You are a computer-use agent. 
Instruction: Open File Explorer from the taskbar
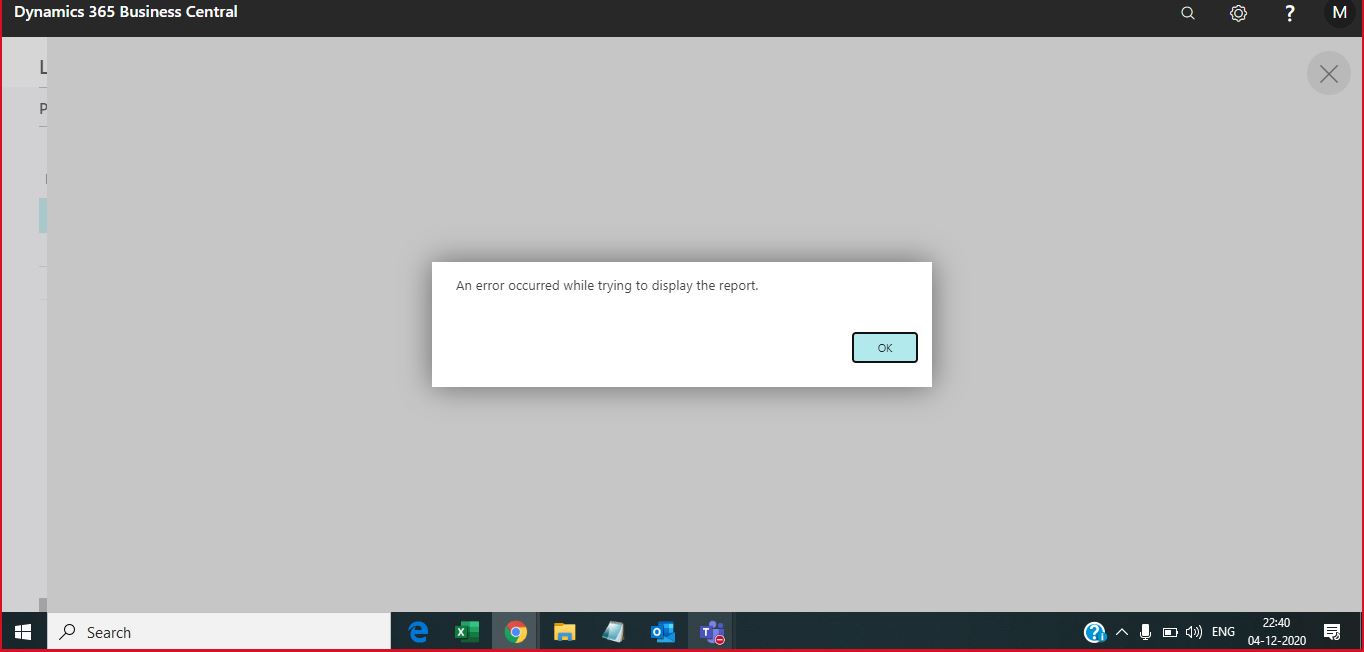click(564, 631)
